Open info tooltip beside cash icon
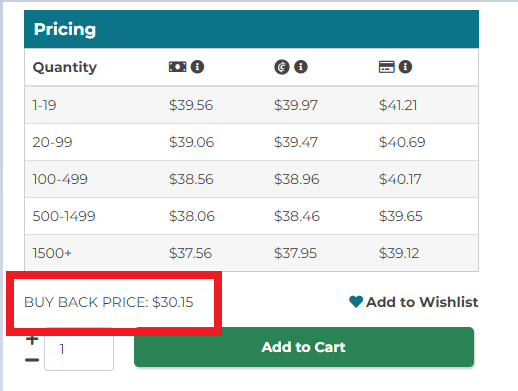This screenshot has width=518, height=391. pyautogui.click(x=197, y=67)
